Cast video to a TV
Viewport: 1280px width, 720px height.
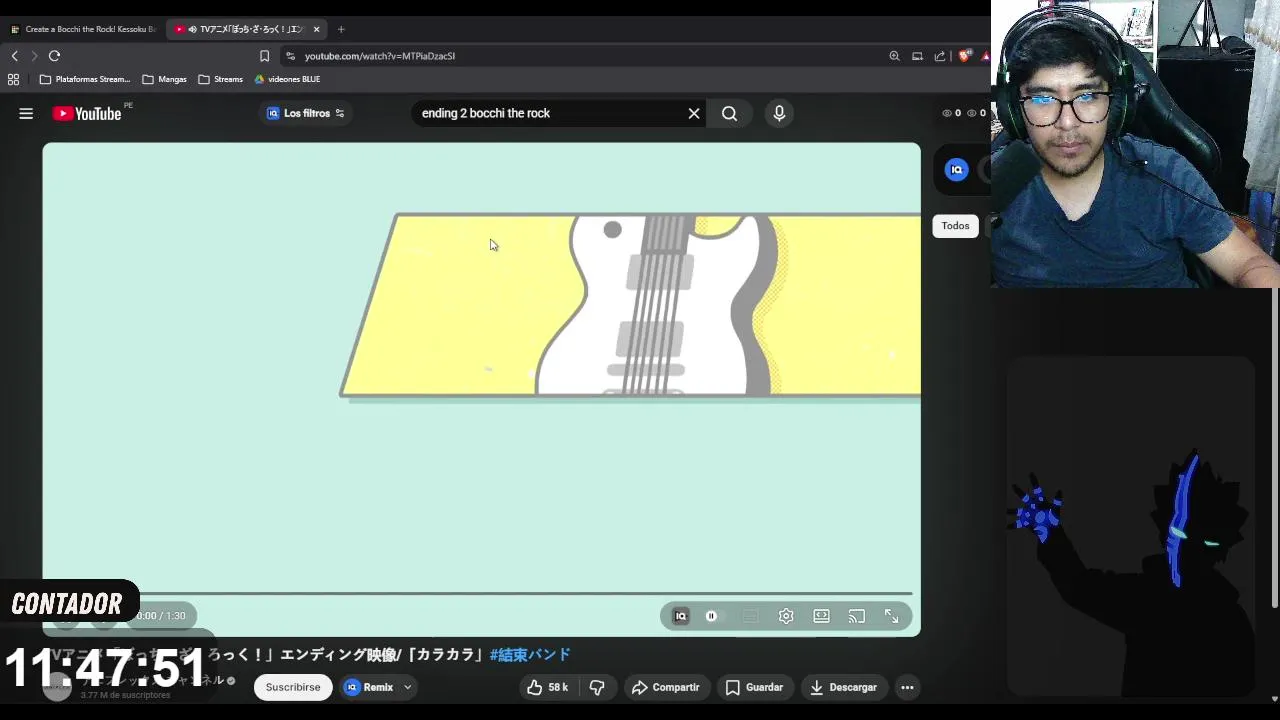point(857,616)
